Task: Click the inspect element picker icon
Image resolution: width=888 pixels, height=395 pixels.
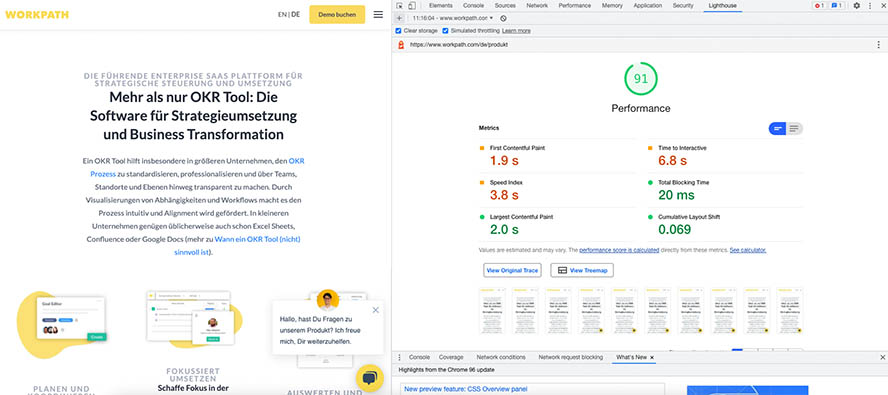Action: tap(399, 6)
